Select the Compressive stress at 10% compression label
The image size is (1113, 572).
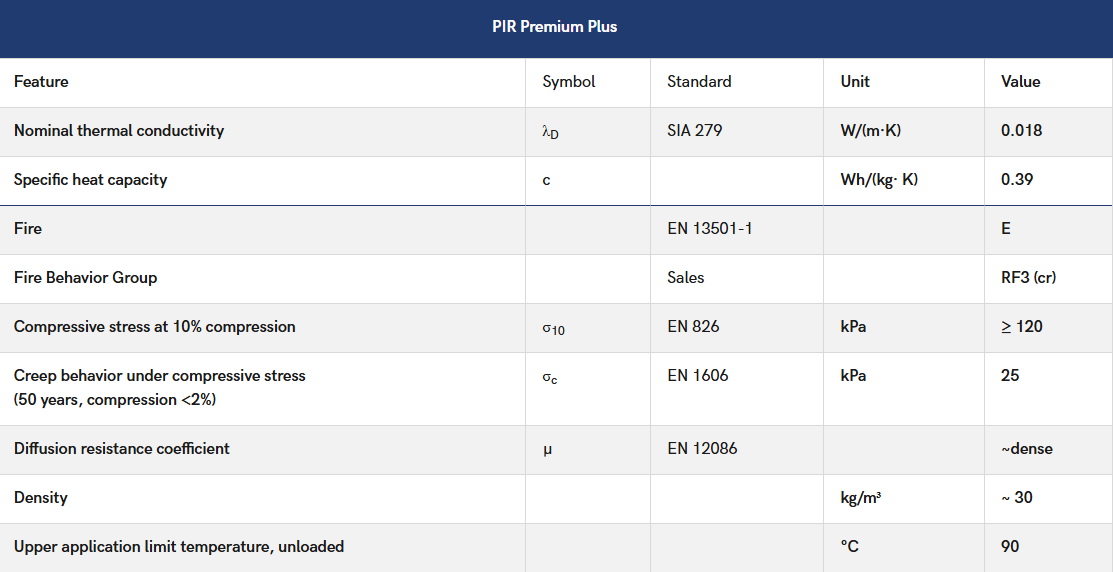pos(155,326)
